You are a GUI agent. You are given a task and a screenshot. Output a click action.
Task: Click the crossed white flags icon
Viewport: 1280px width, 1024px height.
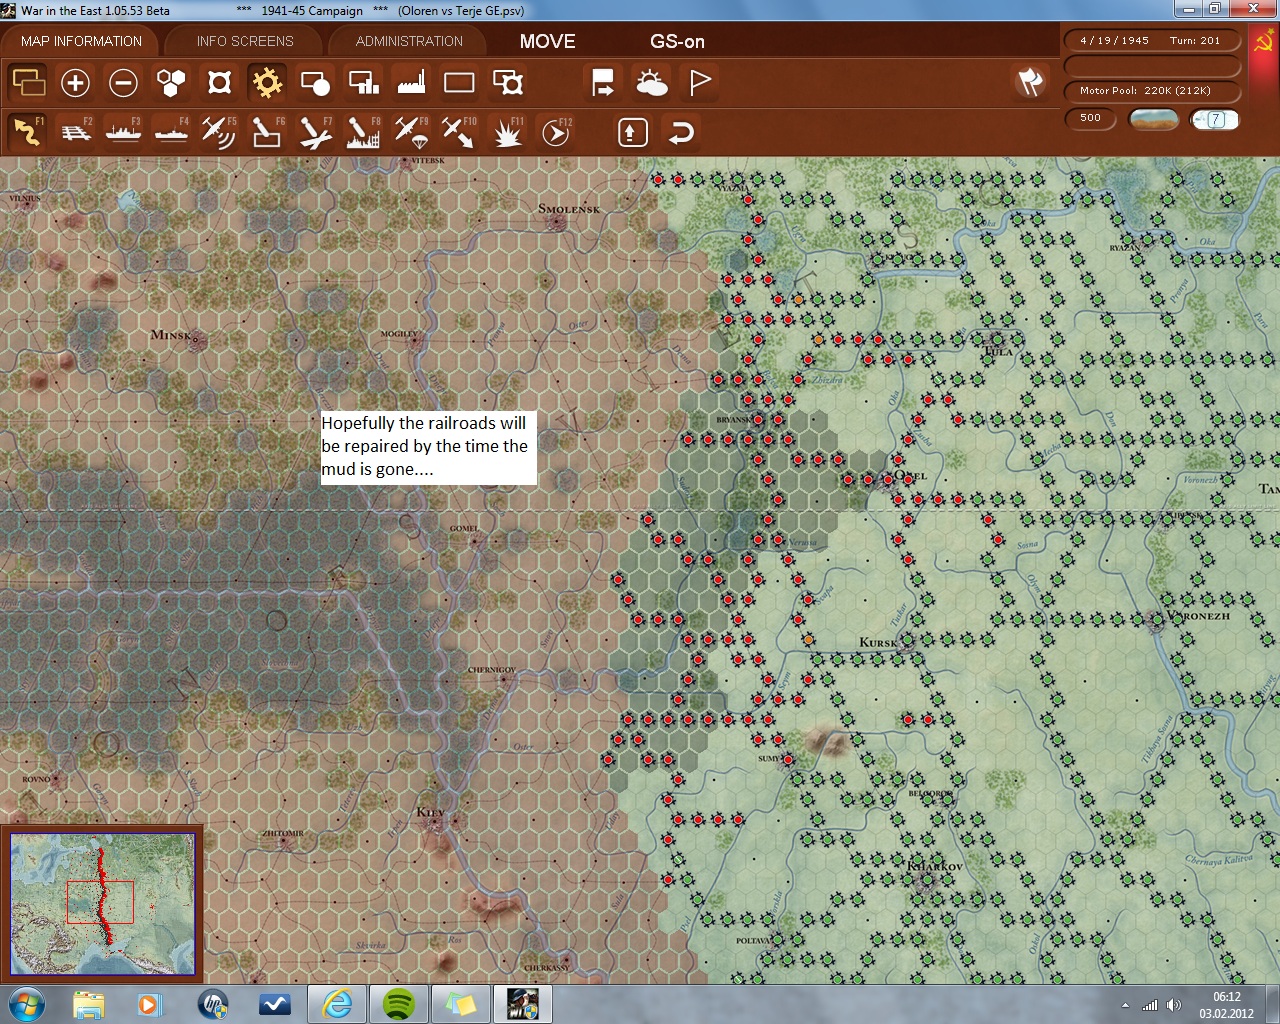(x=1030, y=82)
